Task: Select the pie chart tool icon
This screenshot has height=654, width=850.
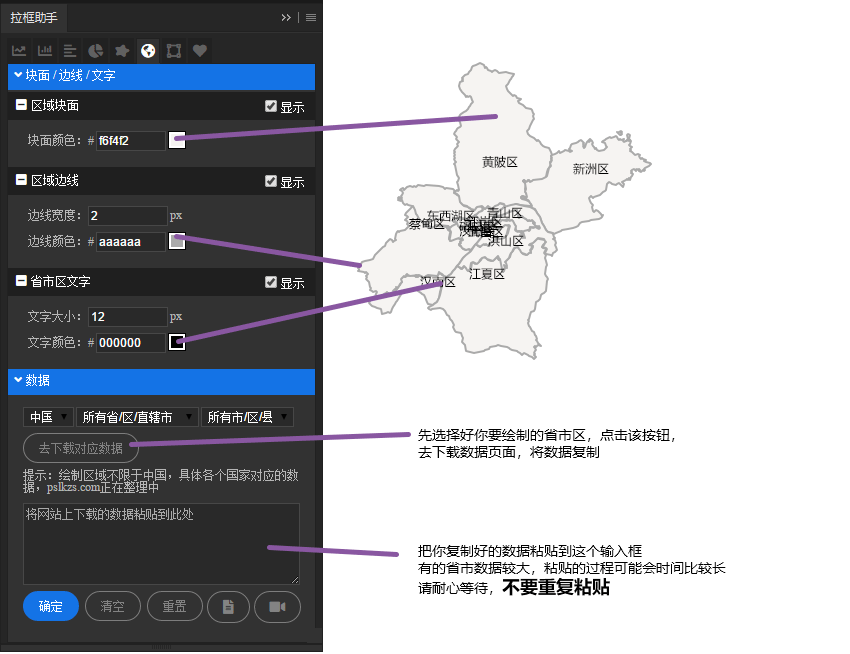Action: coord(96,50)
